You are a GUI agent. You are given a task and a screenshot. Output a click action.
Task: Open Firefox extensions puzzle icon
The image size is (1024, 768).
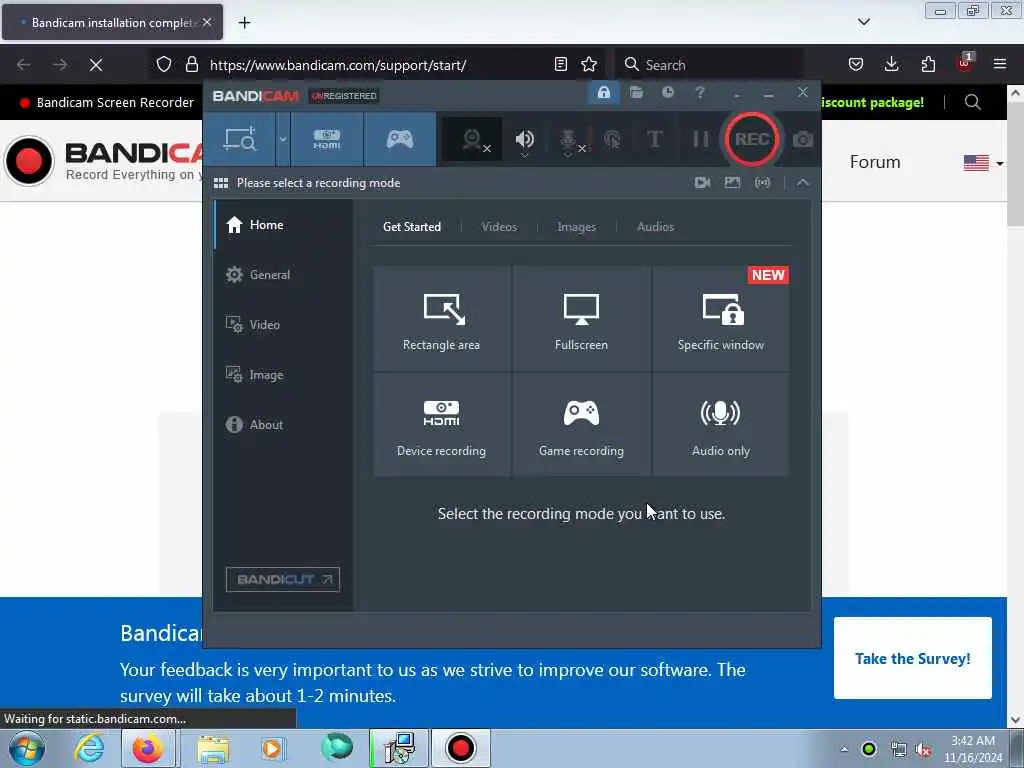[928, 65]
